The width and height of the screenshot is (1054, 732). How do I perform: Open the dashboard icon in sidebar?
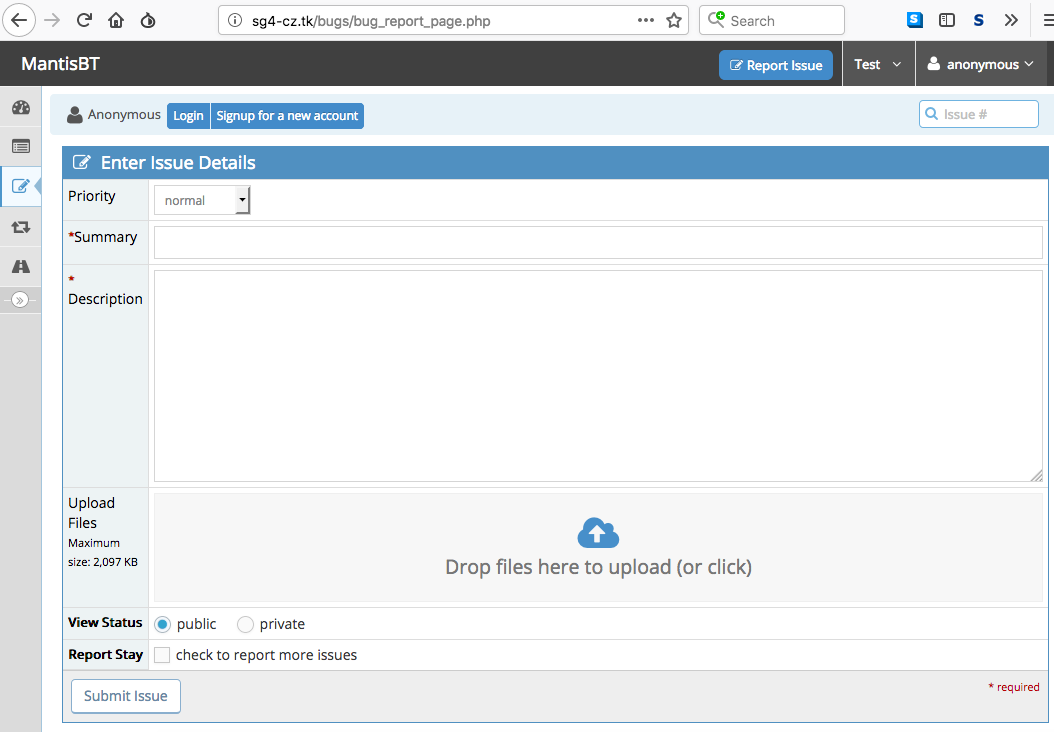pyautogui.click(x=20, y=107)
